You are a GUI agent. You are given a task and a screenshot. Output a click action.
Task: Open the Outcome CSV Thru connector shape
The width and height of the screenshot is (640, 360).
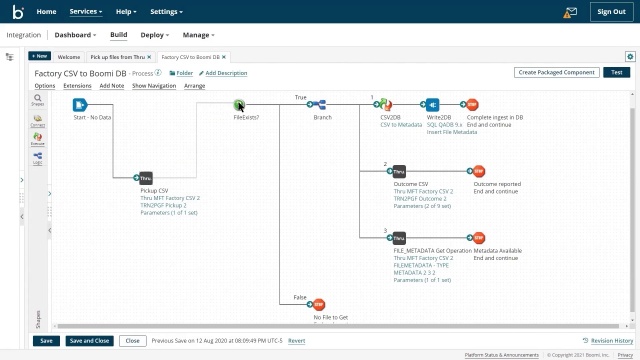399,171
